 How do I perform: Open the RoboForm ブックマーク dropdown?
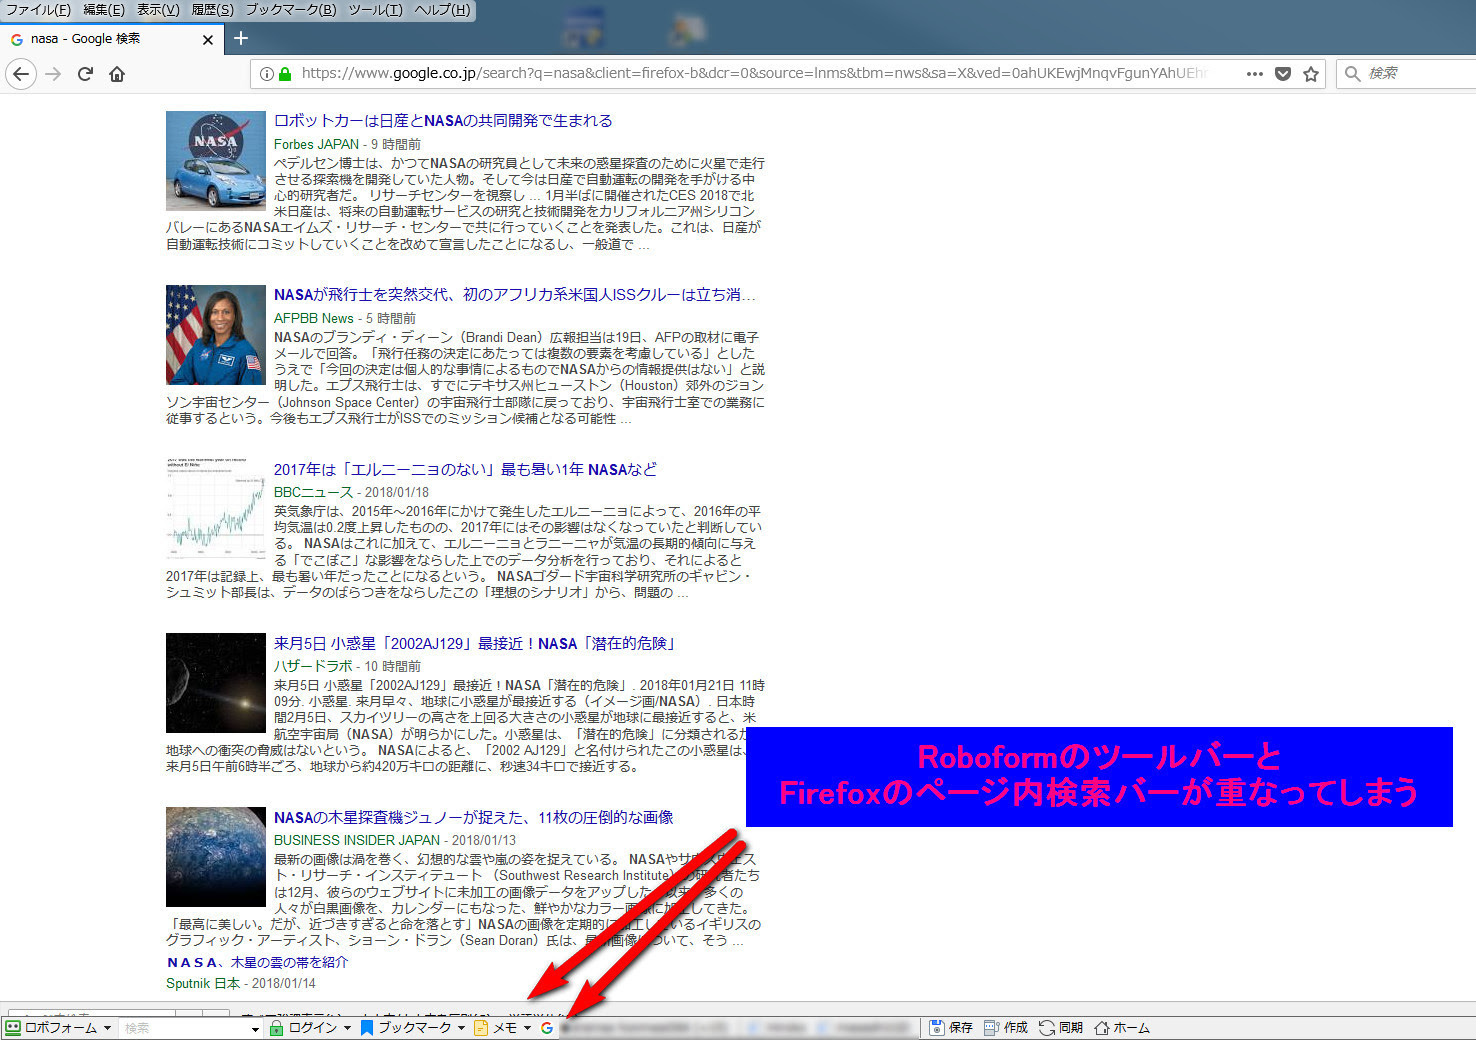click(x=413, y=1028)
